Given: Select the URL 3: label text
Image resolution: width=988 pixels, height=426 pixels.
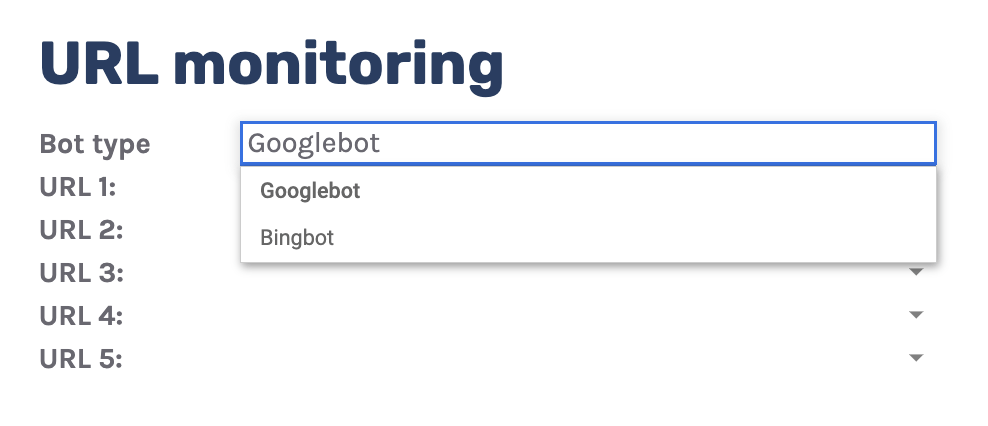Looking at the screenshot, I should [x=81, y=273].
